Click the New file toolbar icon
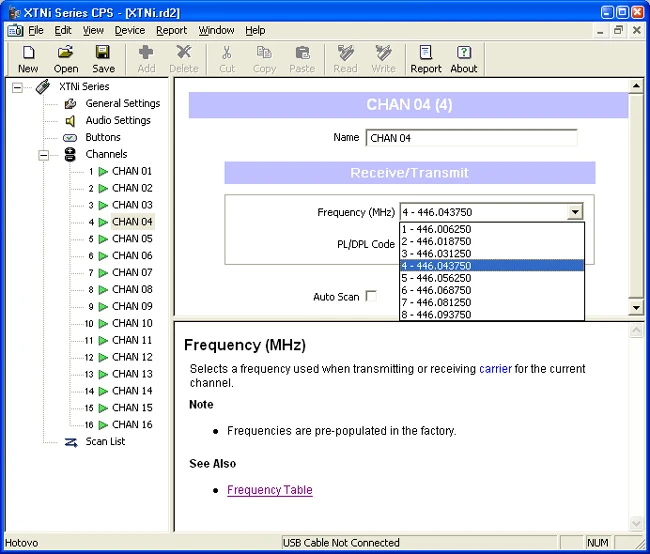This screenshot has height=554, width=650. tap(28, 58)
